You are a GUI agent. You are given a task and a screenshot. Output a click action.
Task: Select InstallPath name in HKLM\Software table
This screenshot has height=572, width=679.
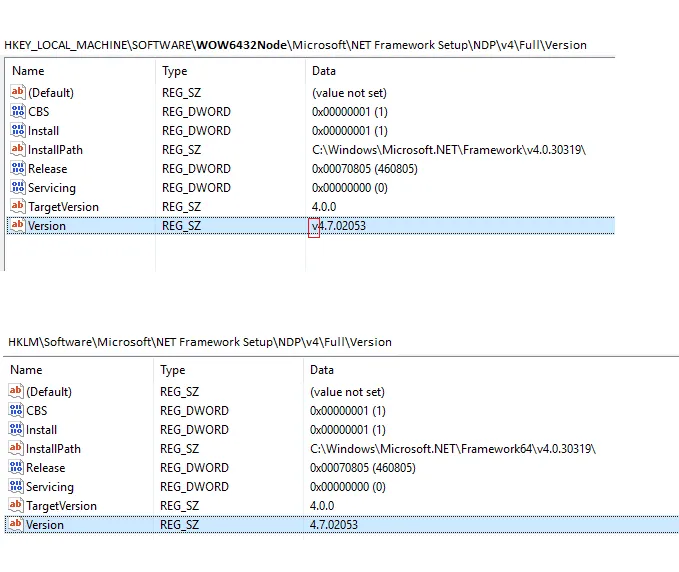point(54,449)
